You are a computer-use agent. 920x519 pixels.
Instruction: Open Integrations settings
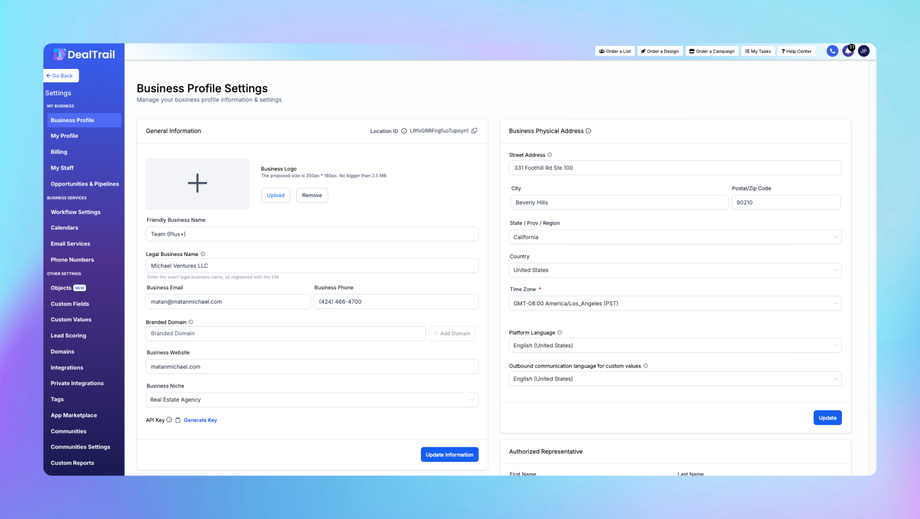pyautogui.click(x=67, y=368)
